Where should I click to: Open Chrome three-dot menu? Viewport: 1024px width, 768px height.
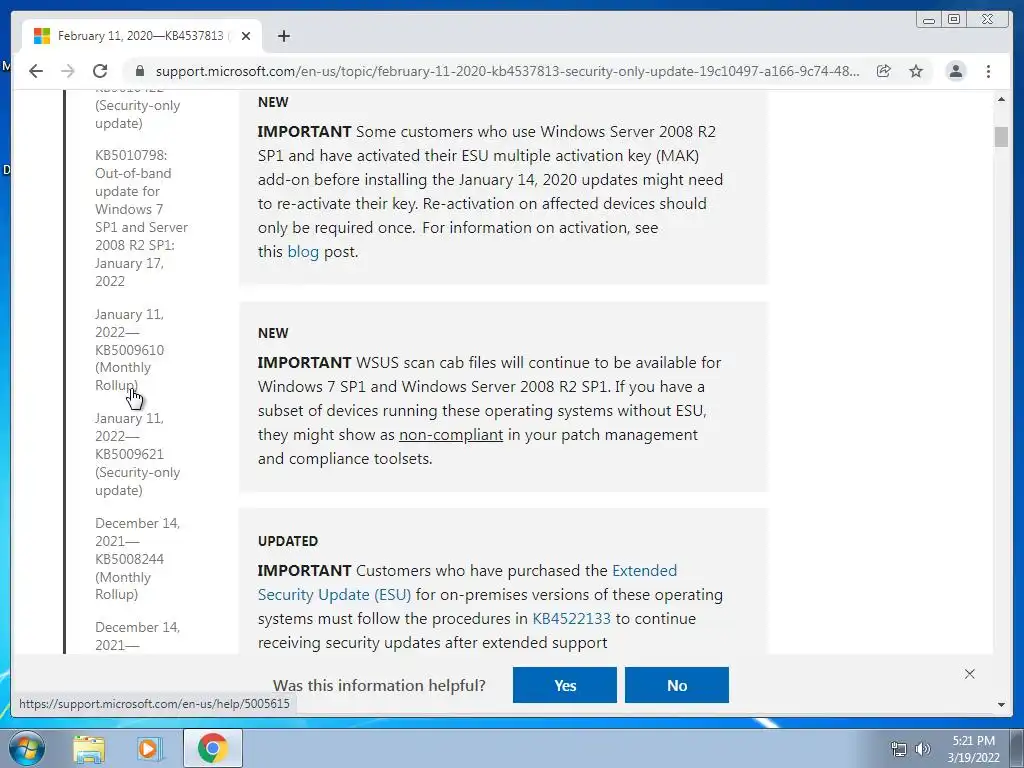pyautogui.click(x=988, y=71)
